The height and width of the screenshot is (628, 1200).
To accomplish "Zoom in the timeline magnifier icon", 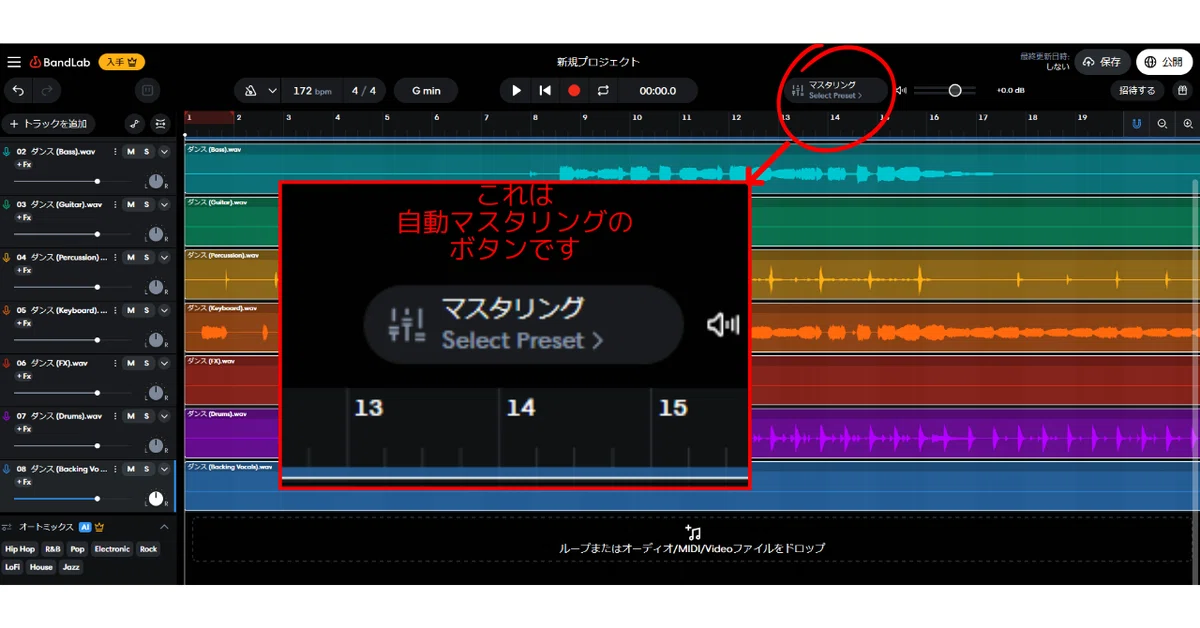I will coord(1188,124).
